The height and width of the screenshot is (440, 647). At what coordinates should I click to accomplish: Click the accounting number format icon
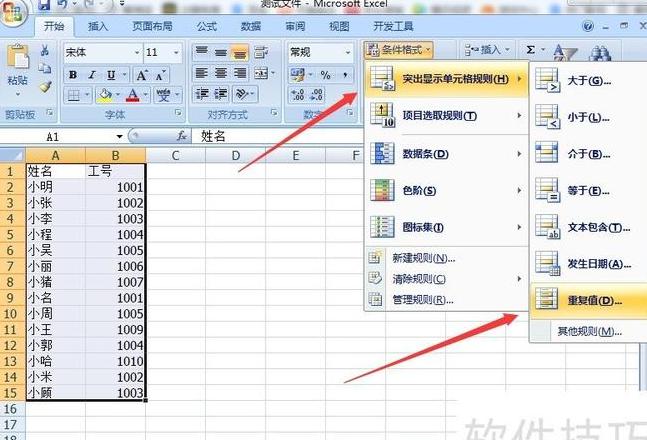tap(298, 75)
